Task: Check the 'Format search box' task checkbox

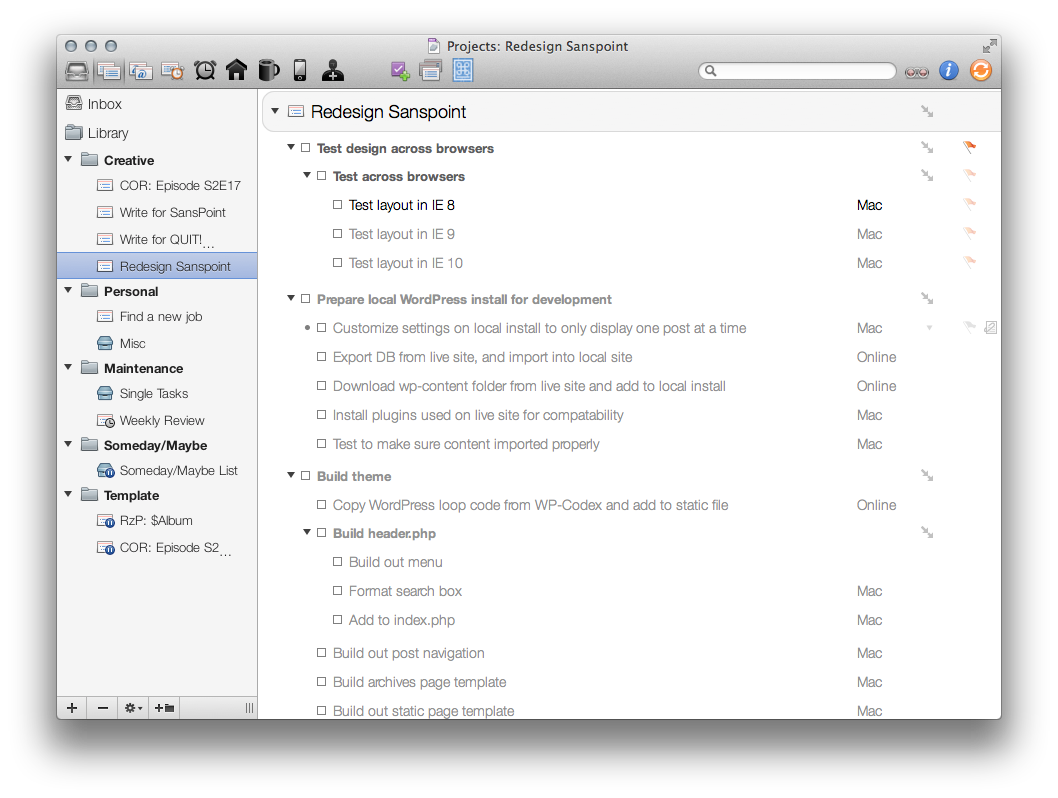Action: [x=338, y=592]
